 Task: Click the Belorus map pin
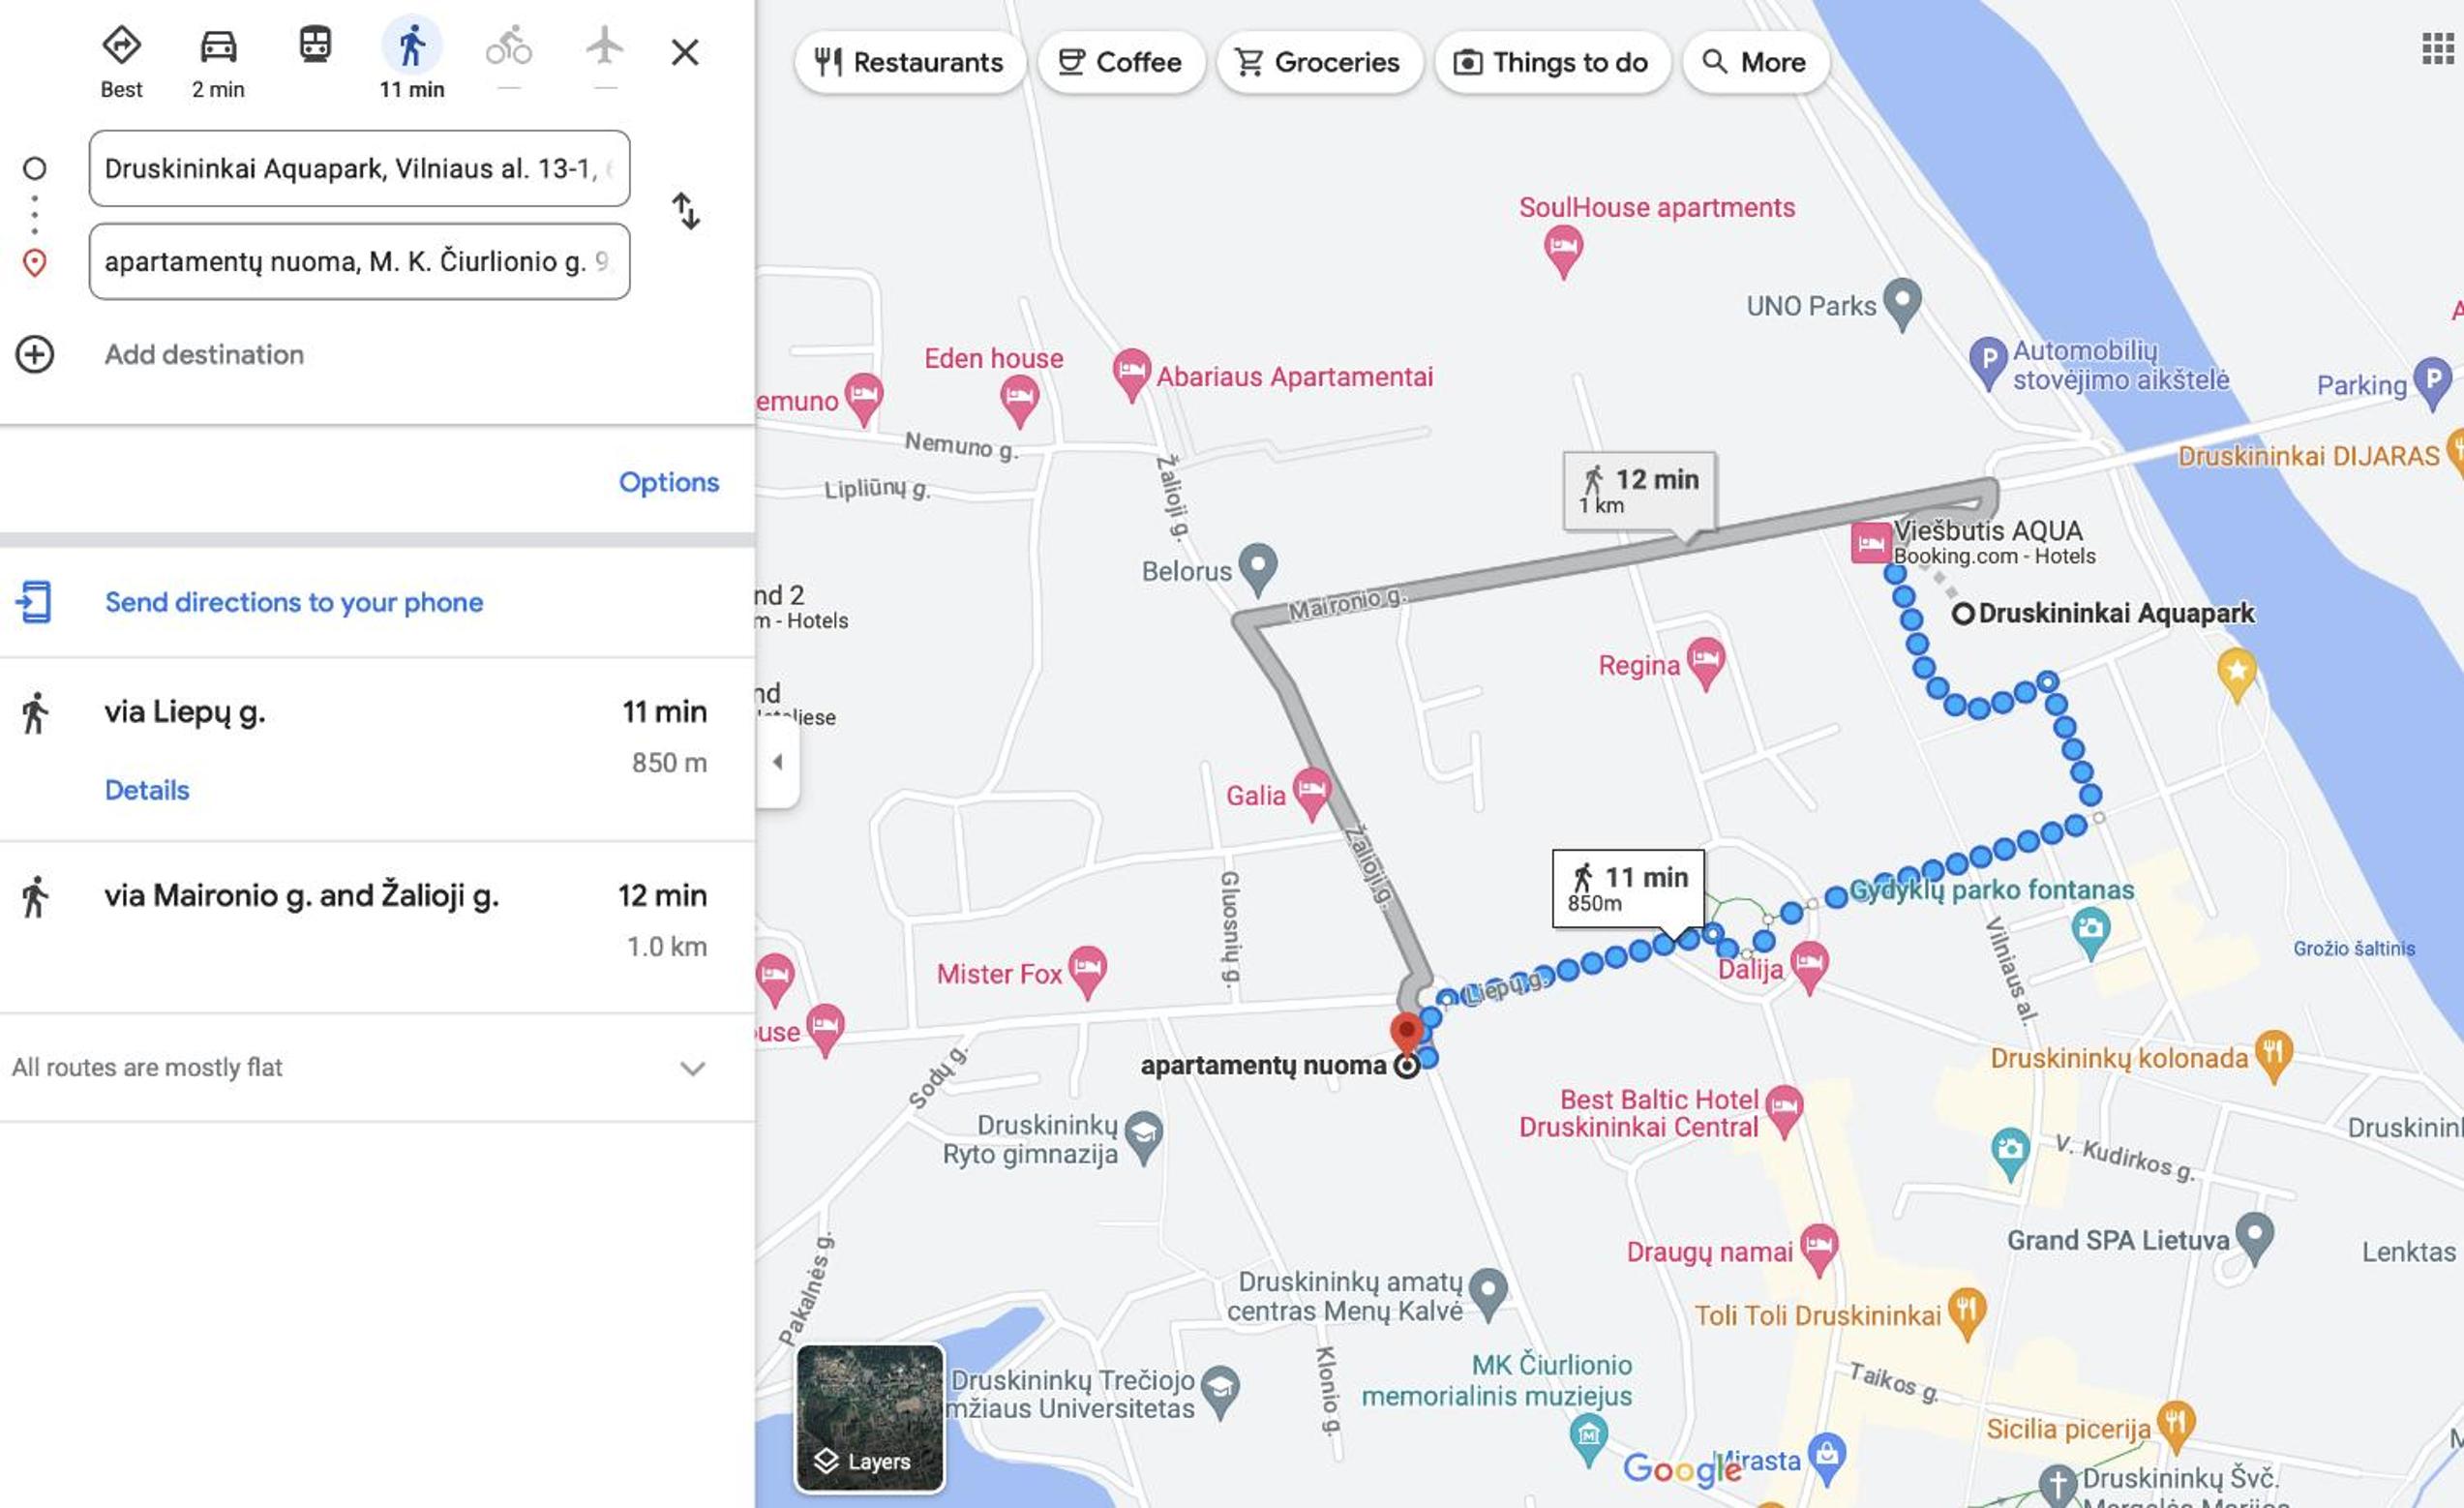(x=1258, y=568)
